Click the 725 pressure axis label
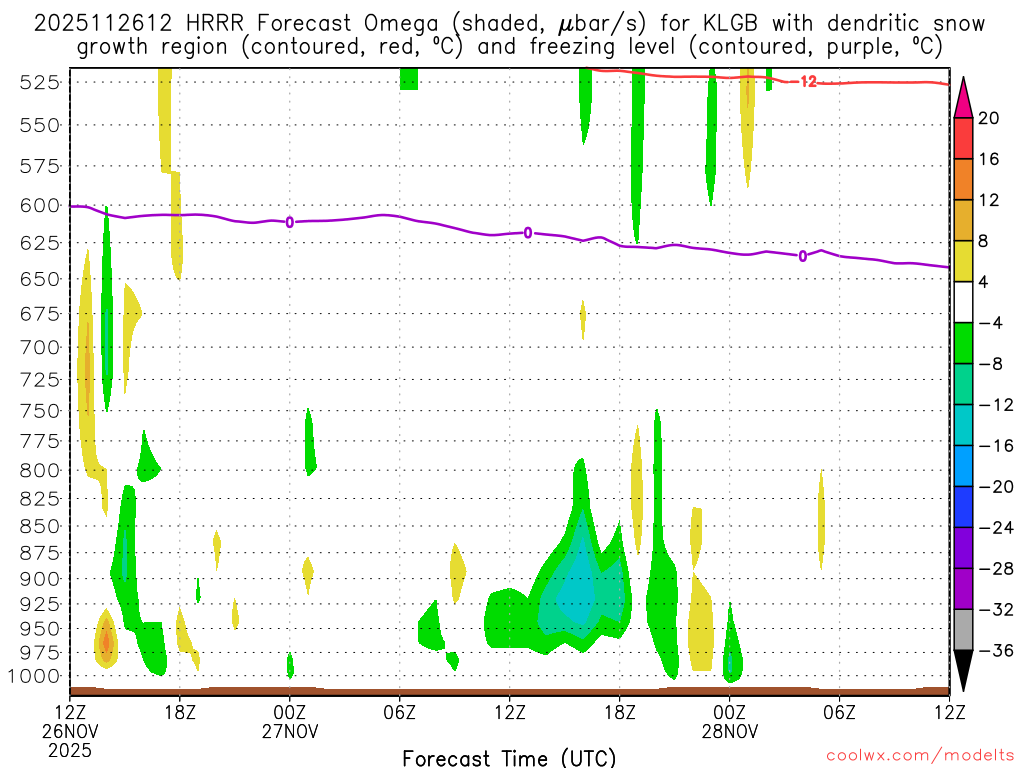1024x768 pixels. pyautogui.click(x=40, y=380)
